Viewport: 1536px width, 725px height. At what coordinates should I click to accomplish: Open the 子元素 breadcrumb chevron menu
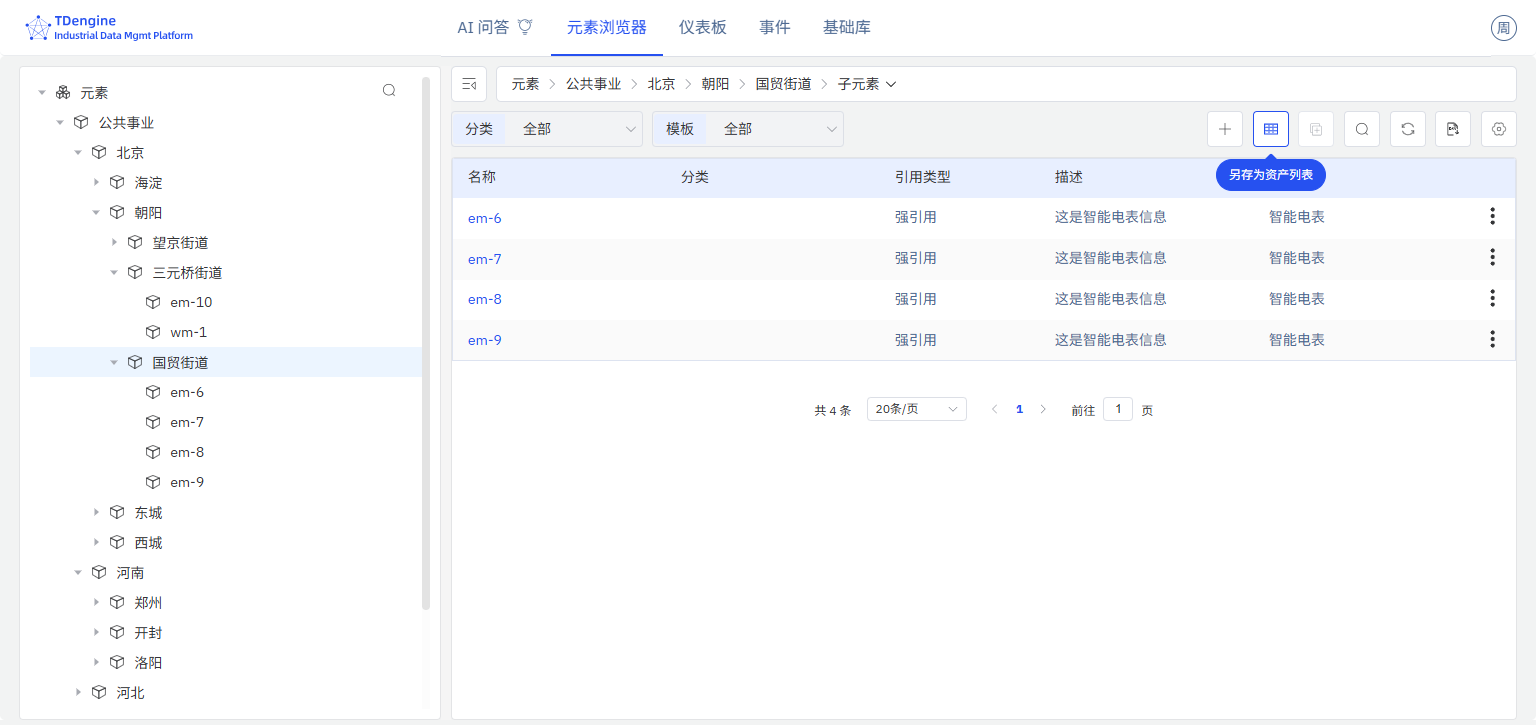(x=893, y=84)
